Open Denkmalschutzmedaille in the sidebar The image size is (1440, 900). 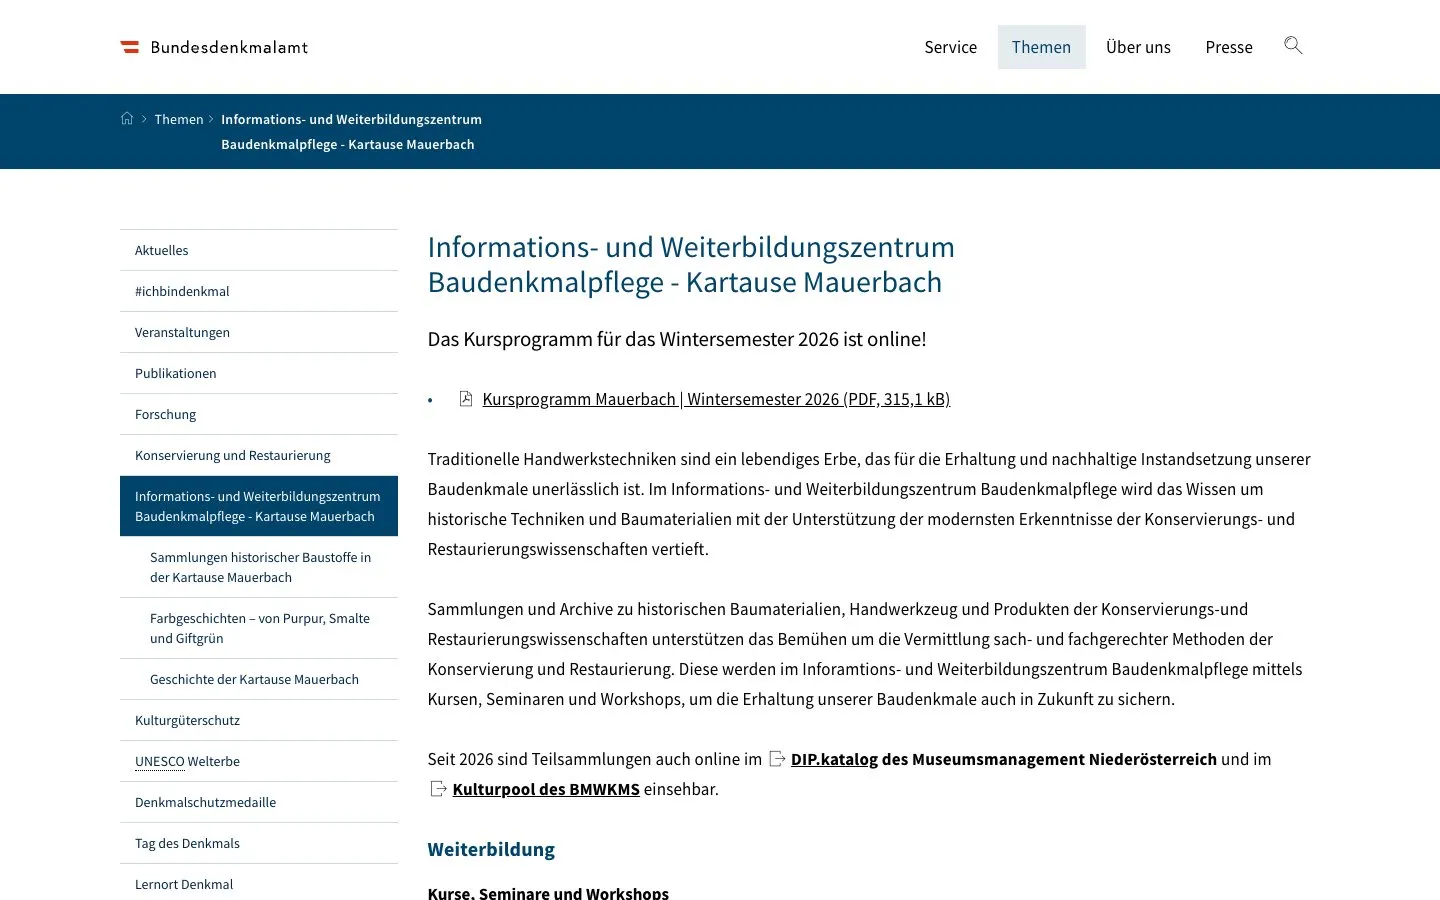pos(259,802)
